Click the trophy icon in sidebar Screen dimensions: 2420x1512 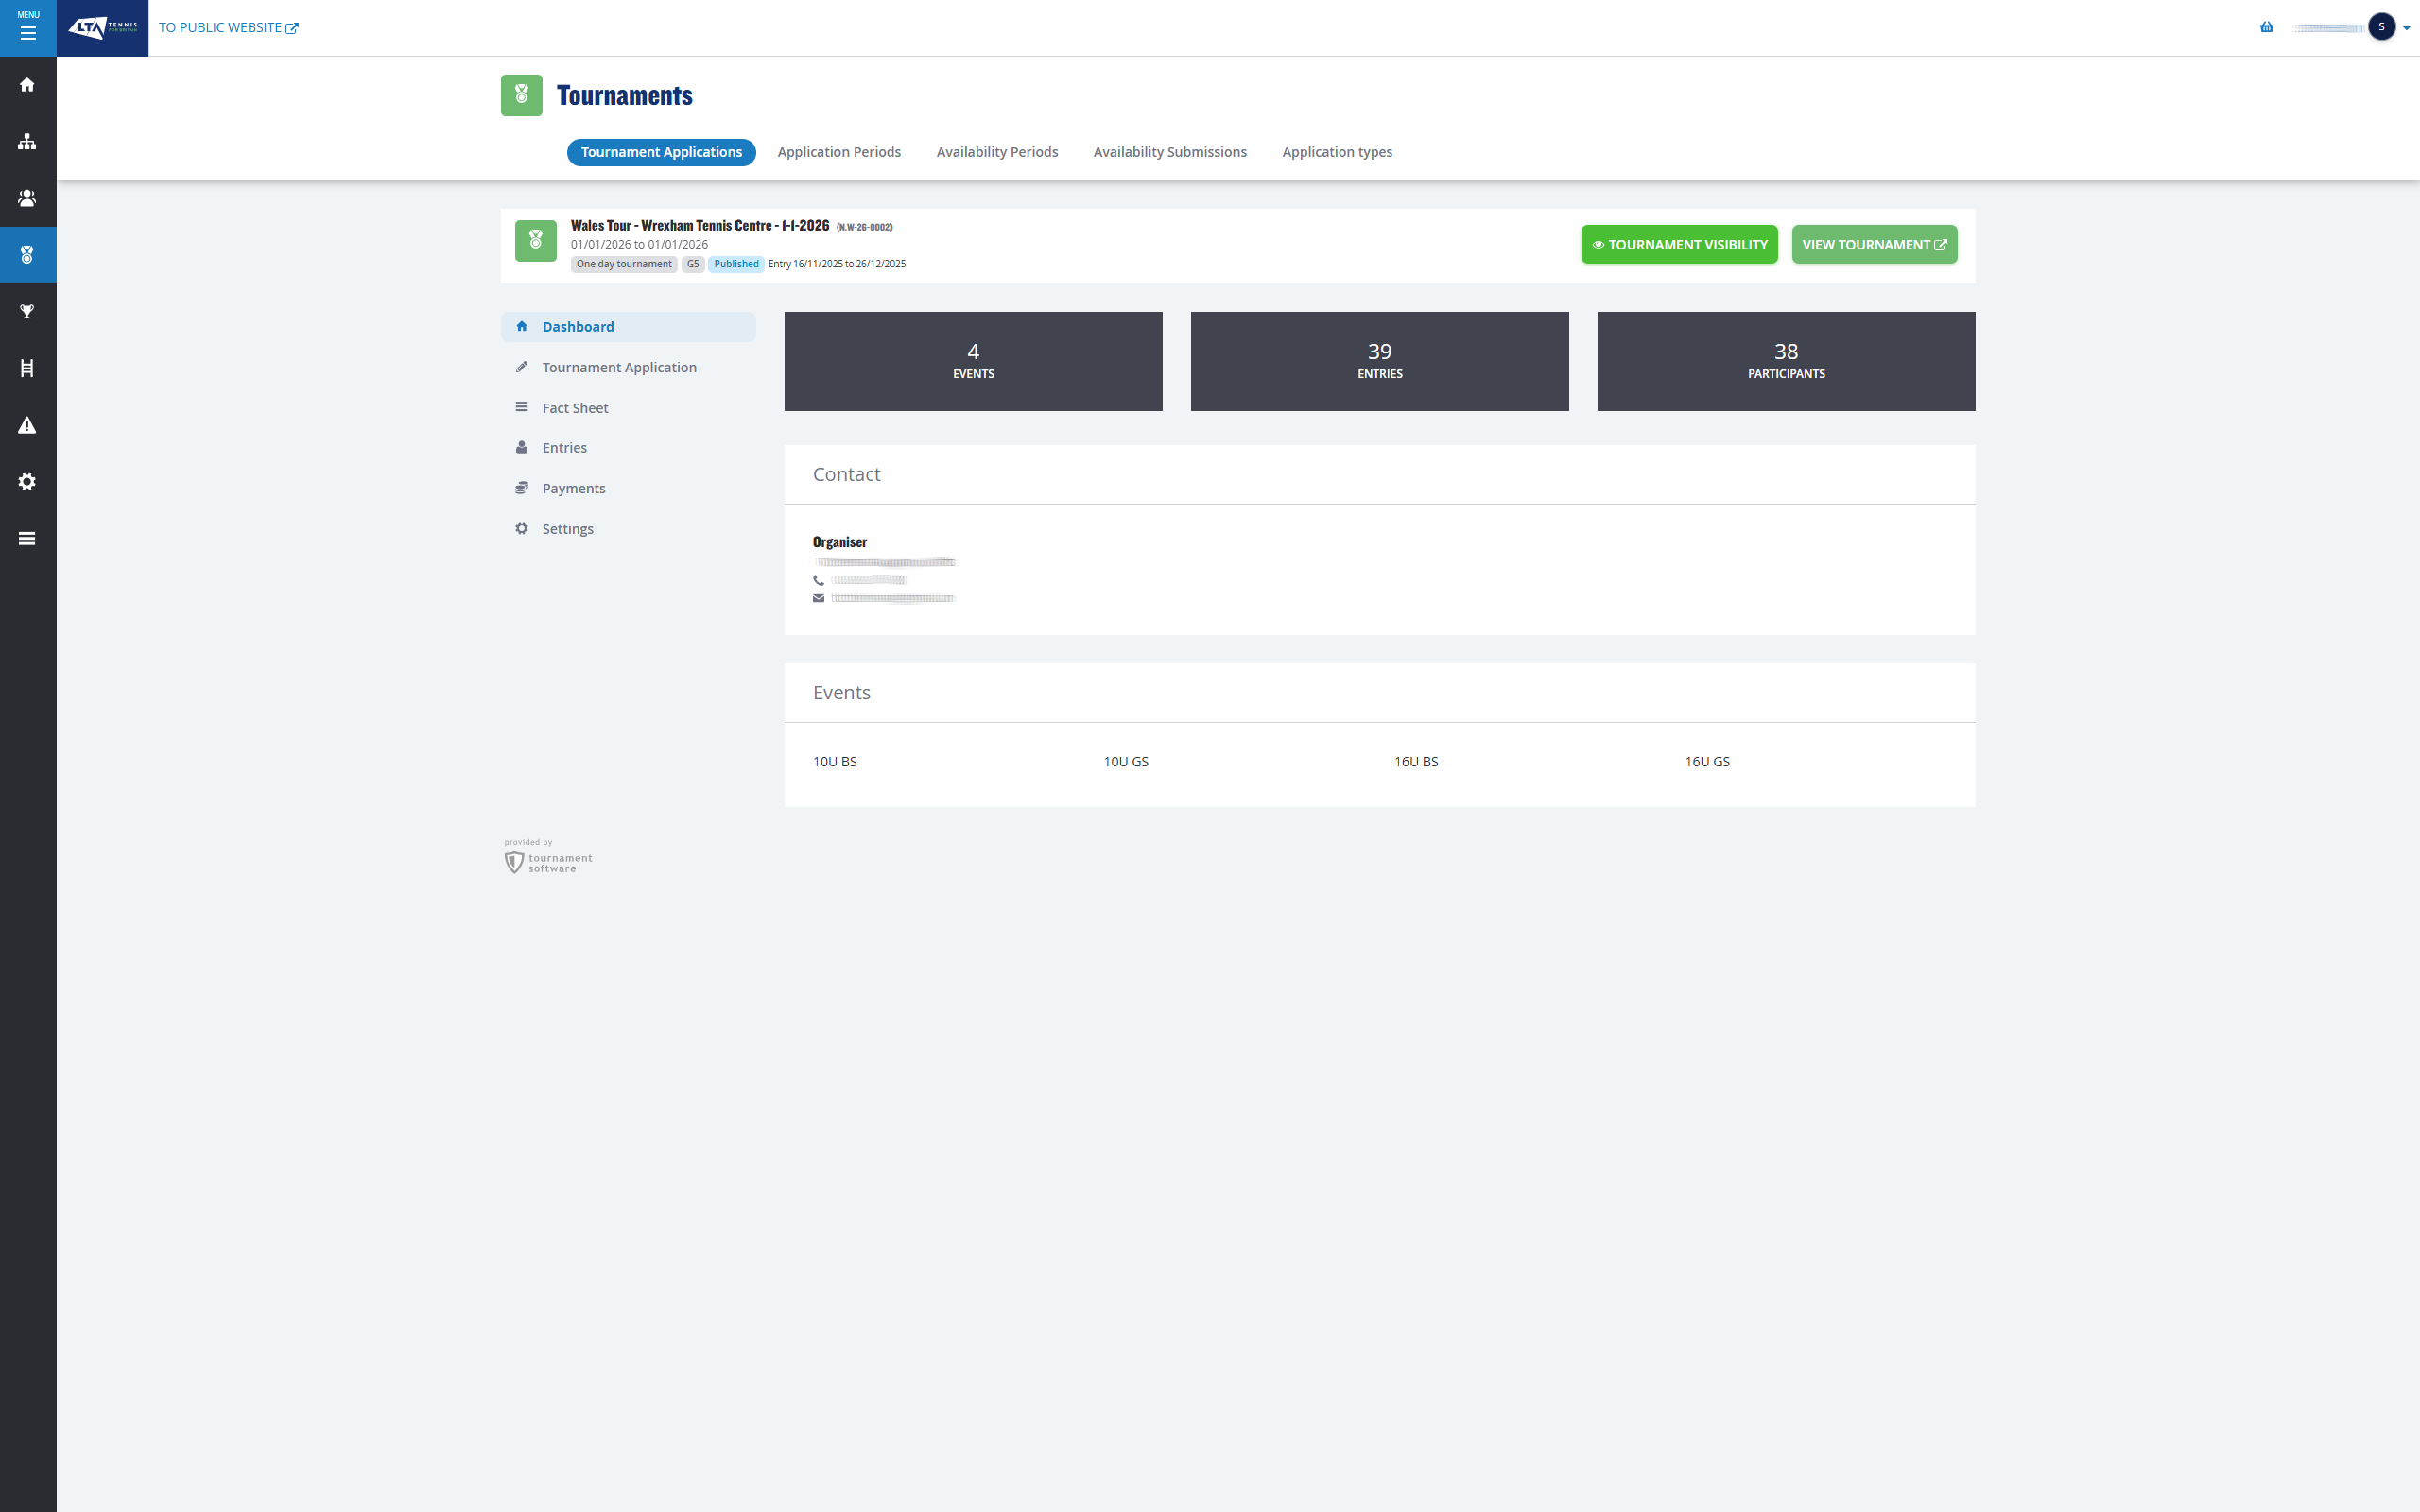tap(28, 312)
